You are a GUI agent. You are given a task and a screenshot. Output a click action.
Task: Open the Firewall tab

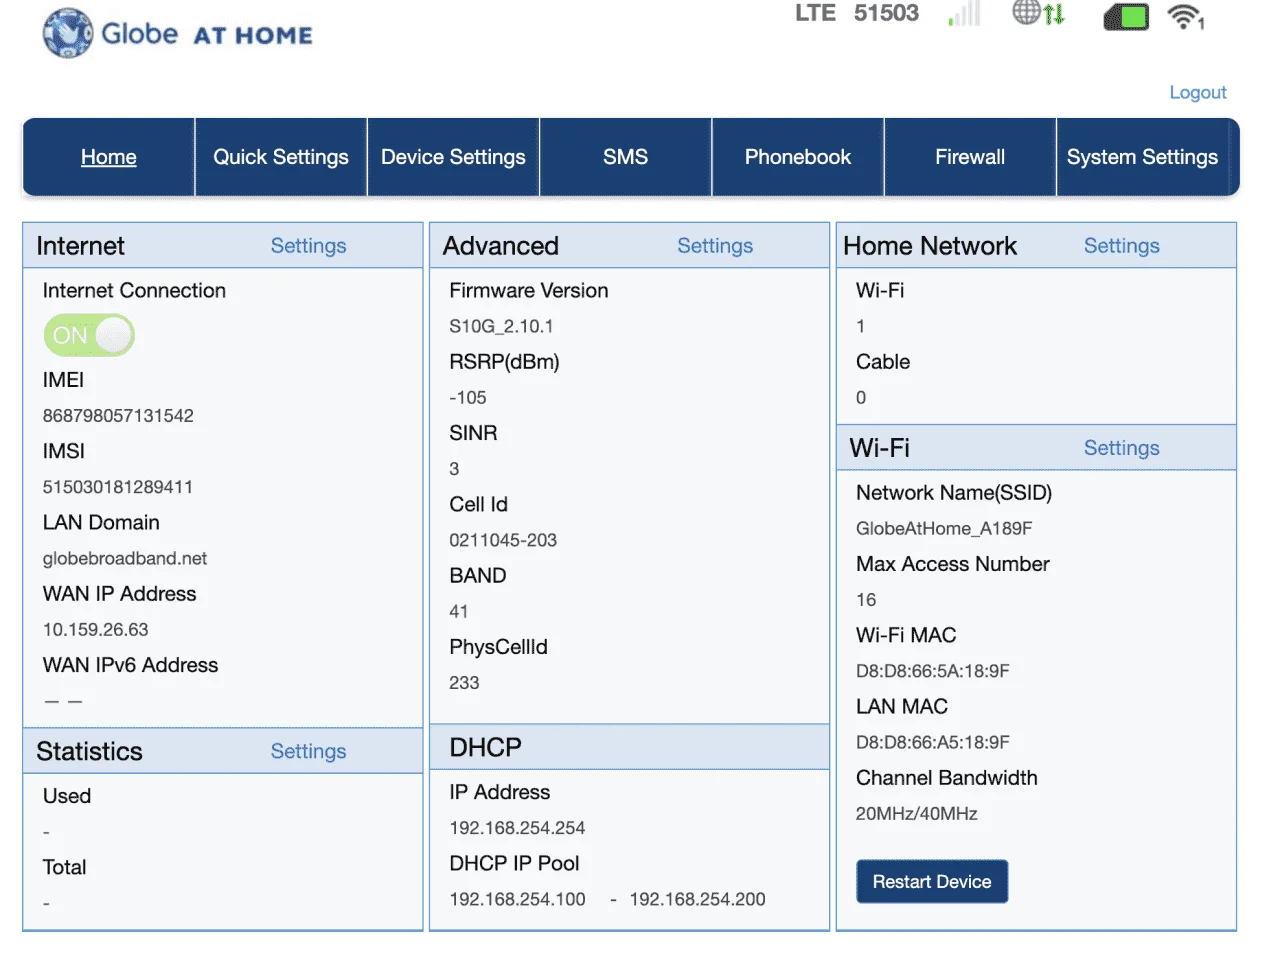pos(970,157)
